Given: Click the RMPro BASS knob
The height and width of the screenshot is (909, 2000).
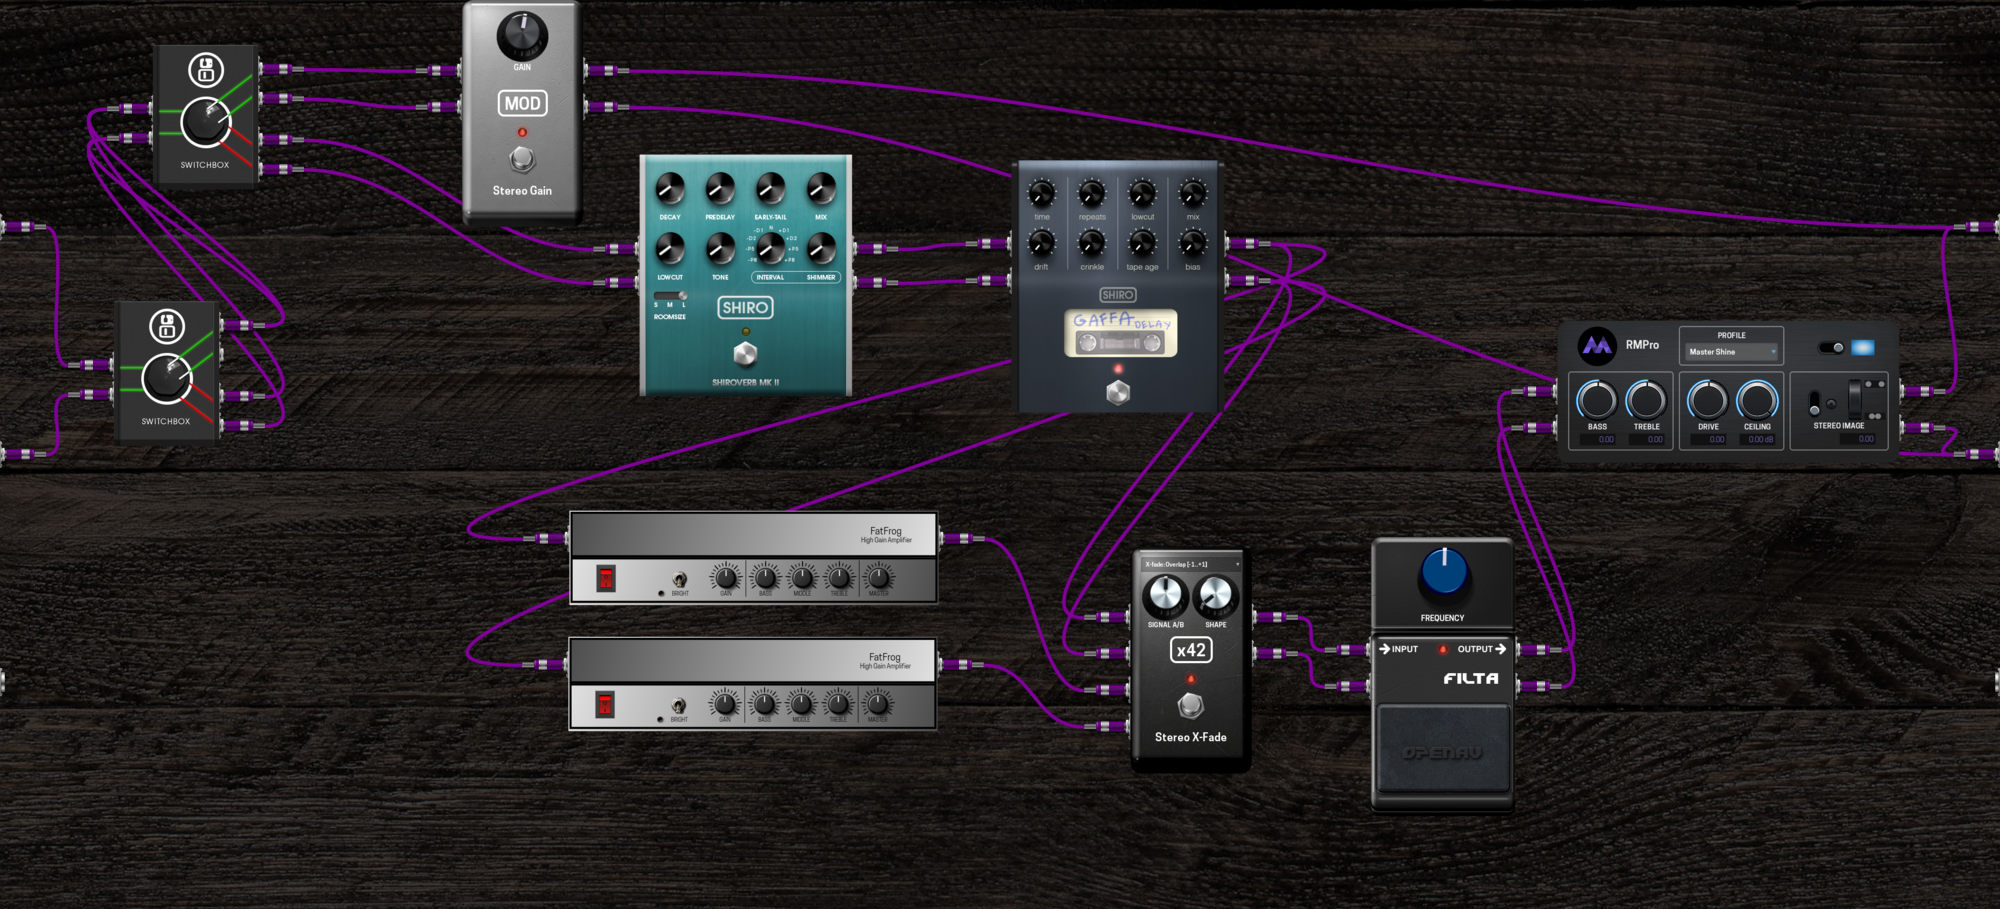Looking at the screenshot, I should coord(1597,400).
